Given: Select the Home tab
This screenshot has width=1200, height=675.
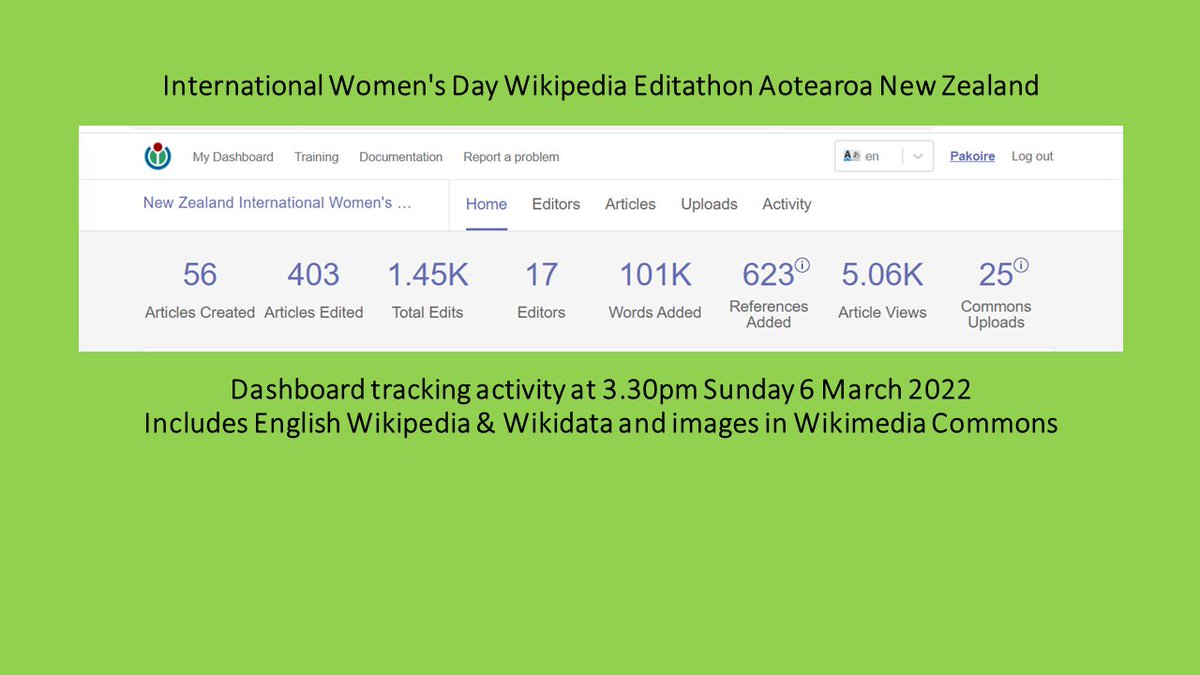Looking at the screenshot, I should (487, 204).
